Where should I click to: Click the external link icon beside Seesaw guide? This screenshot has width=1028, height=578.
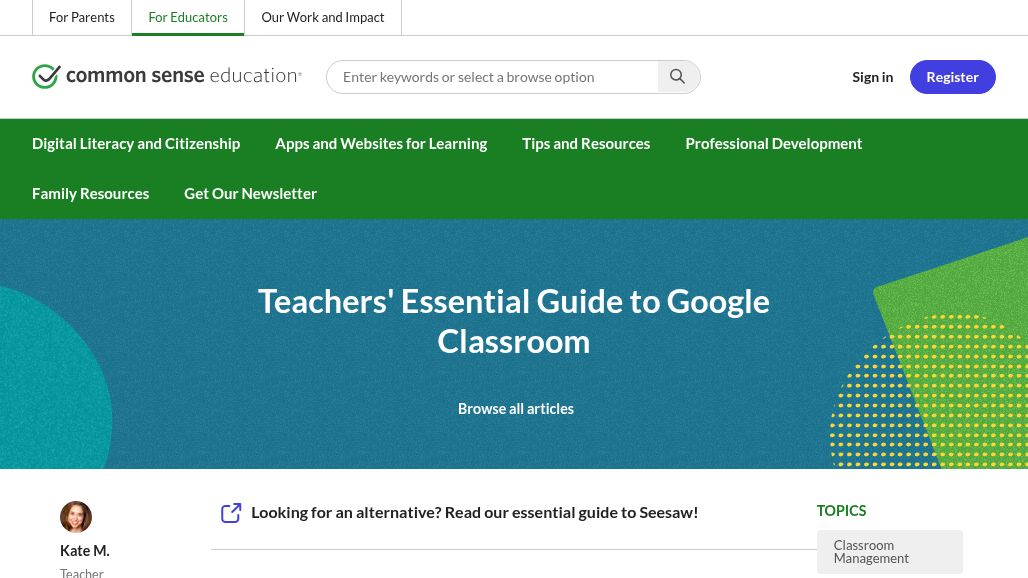point(231,512)
